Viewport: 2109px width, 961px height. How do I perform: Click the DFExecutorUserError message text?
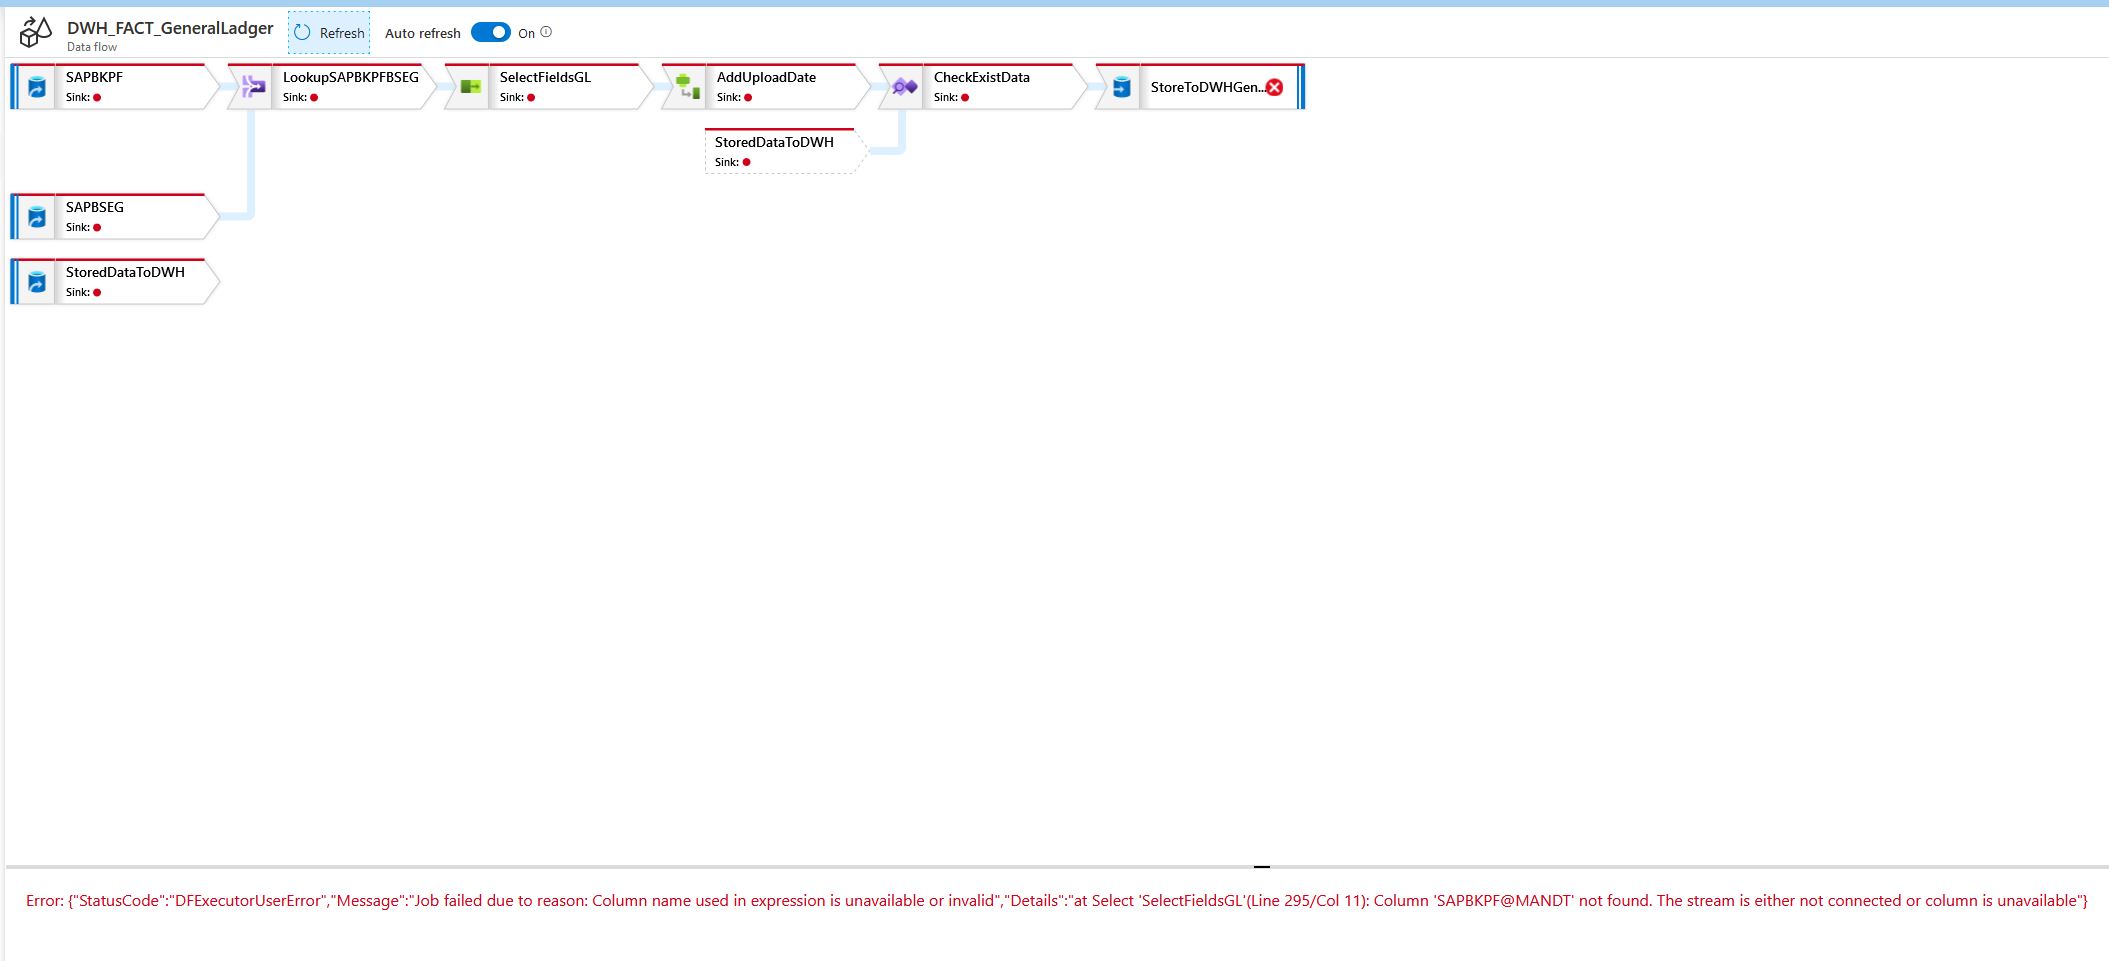point(1057,900)
